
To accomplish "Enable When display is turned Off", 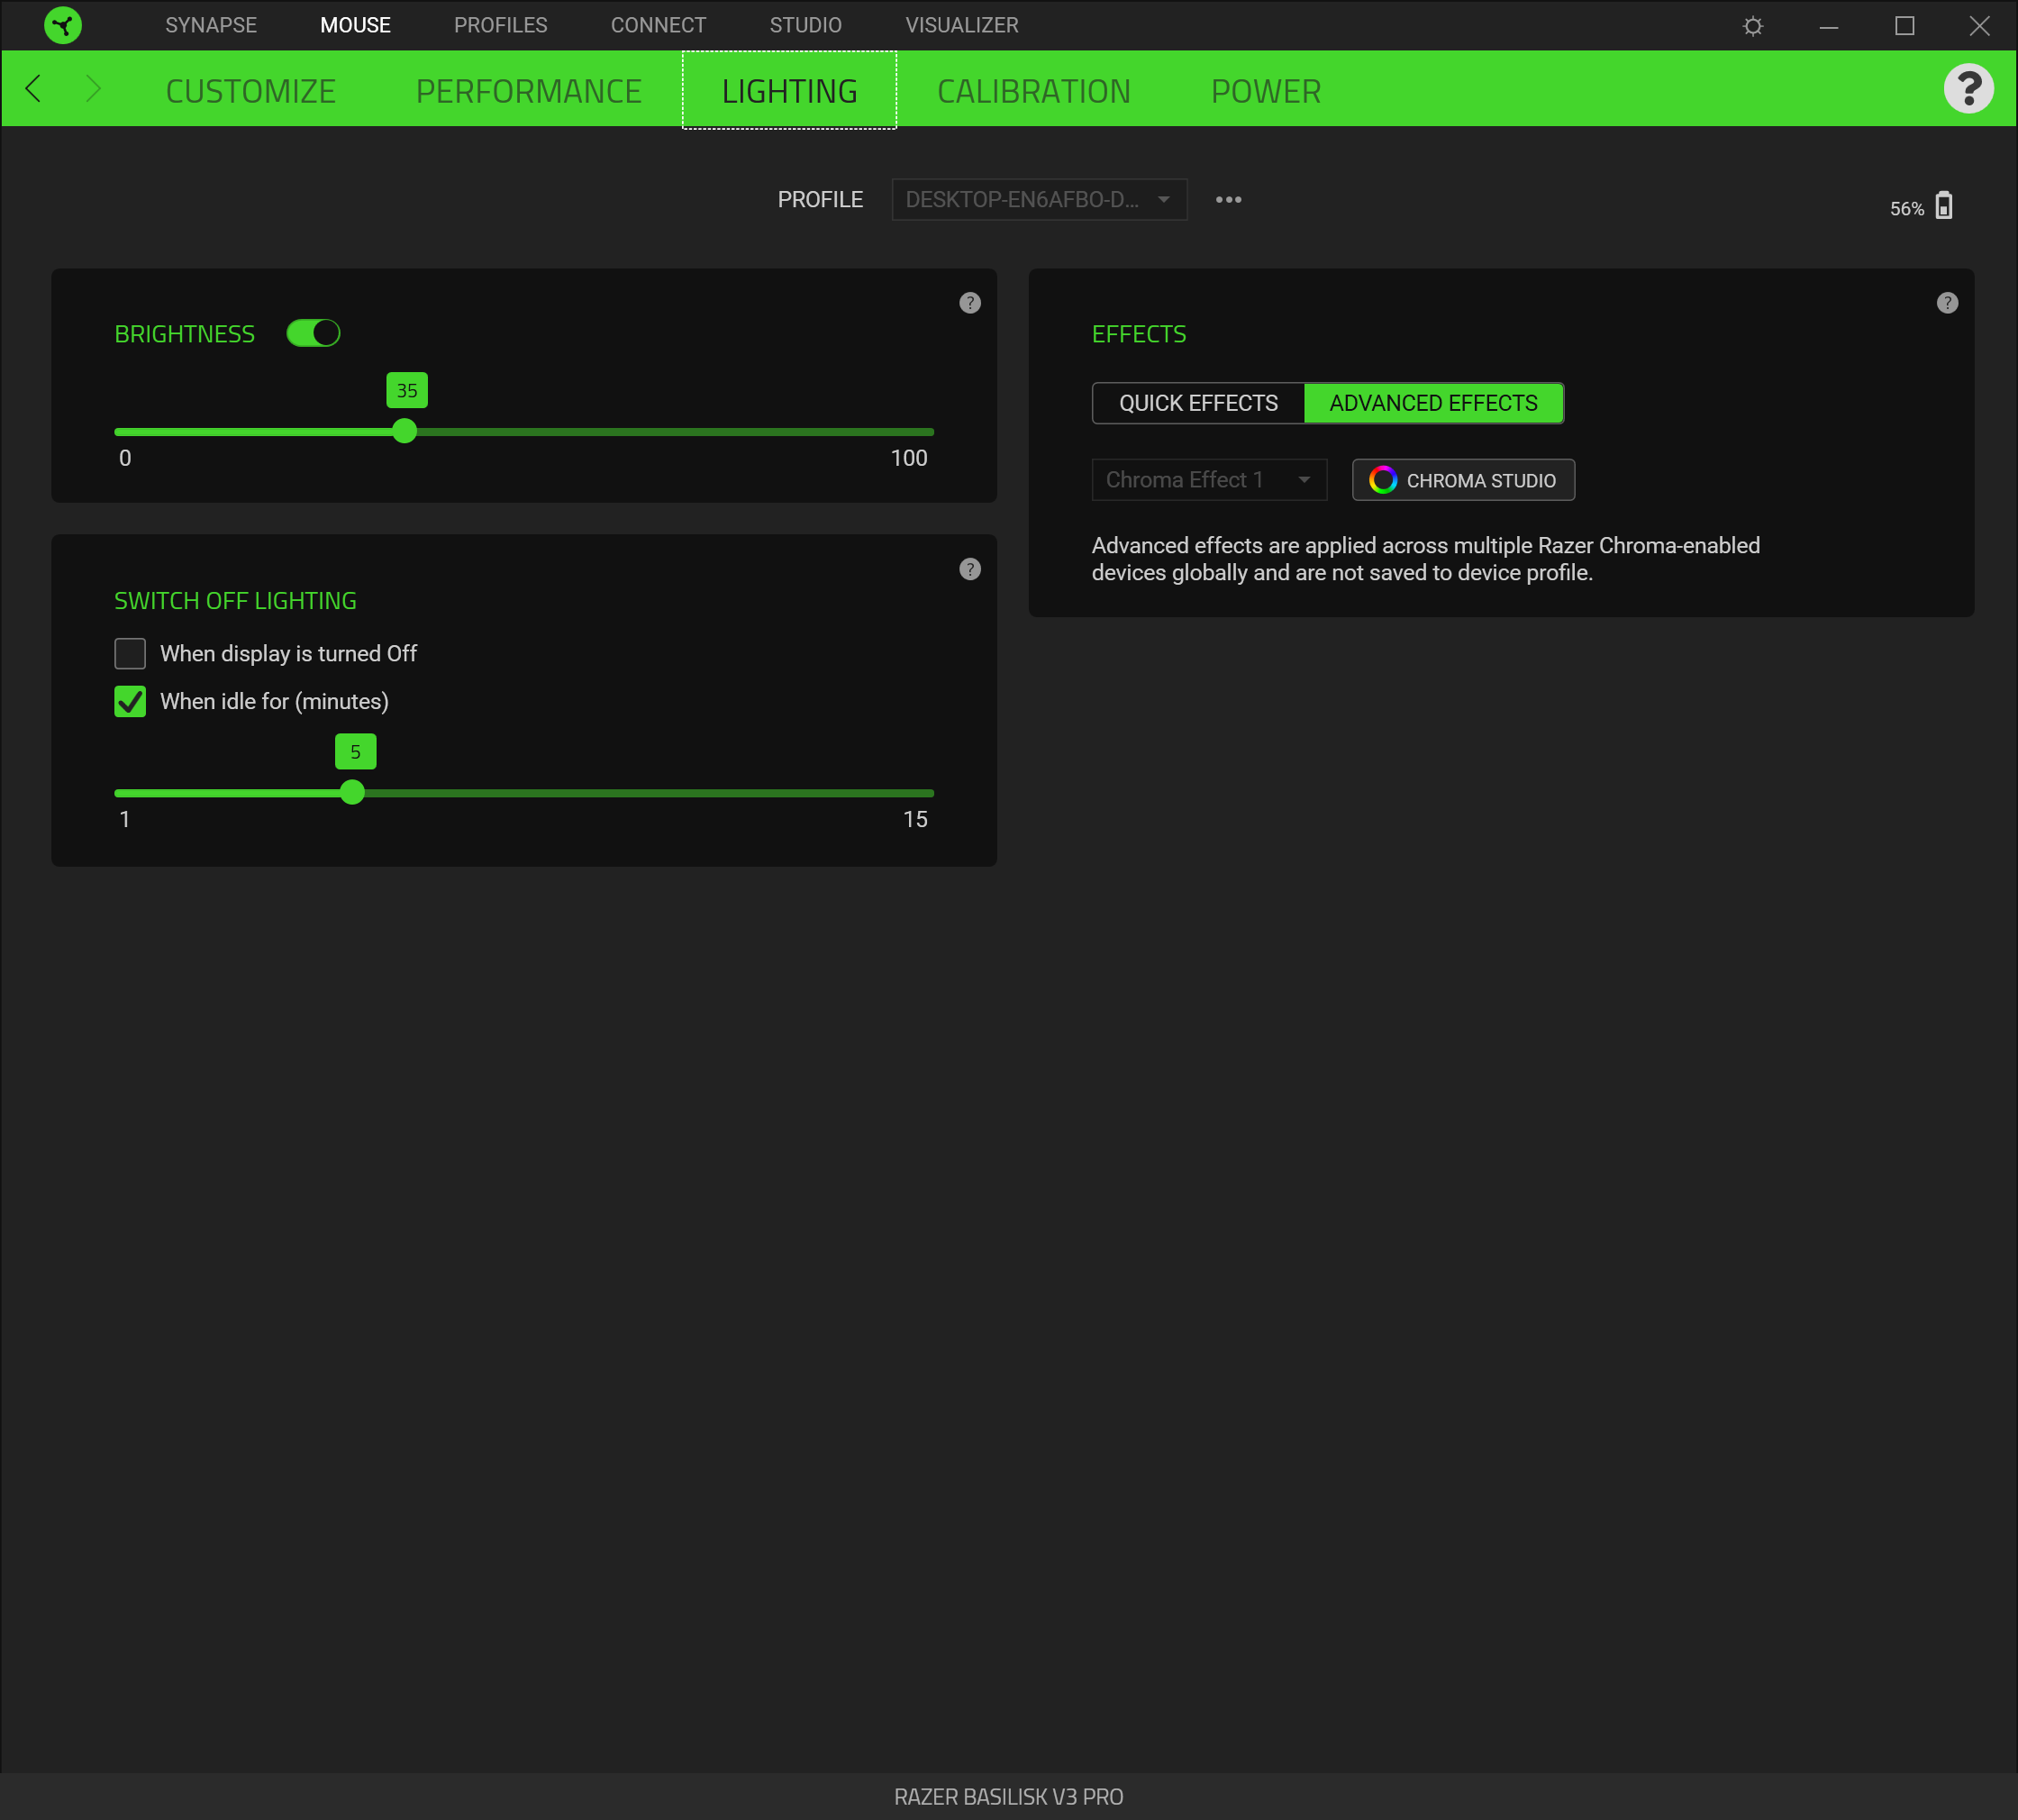I will click(x=130, y=653).
